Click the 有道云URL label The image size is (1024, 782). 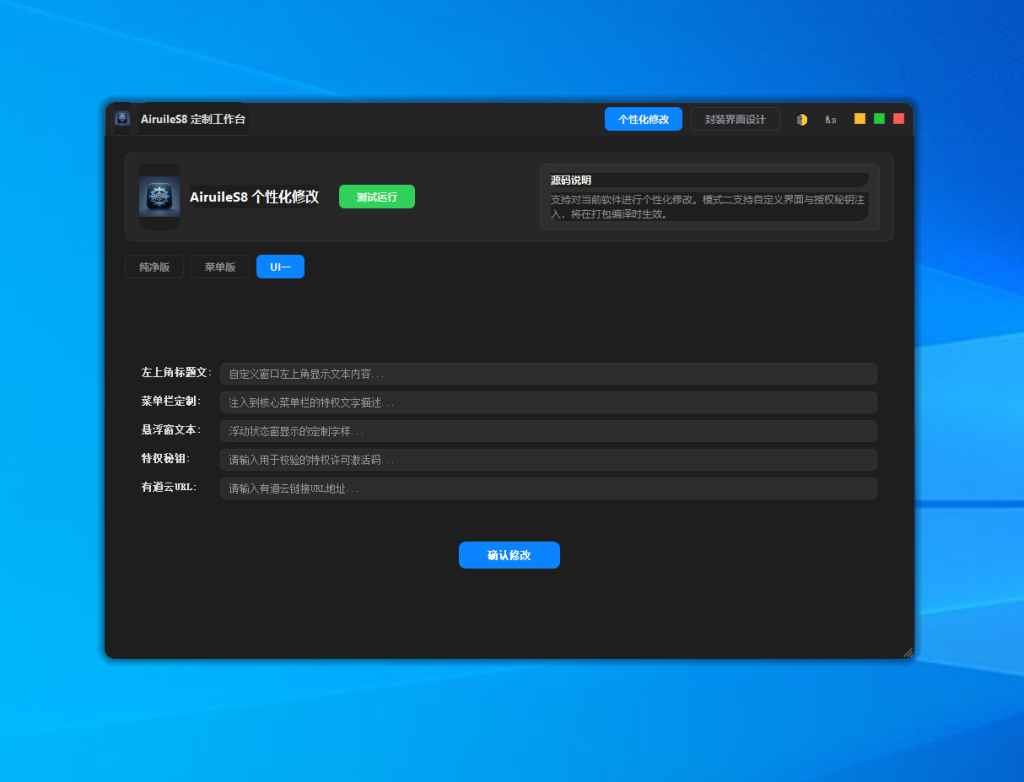(x=169, y=487)
